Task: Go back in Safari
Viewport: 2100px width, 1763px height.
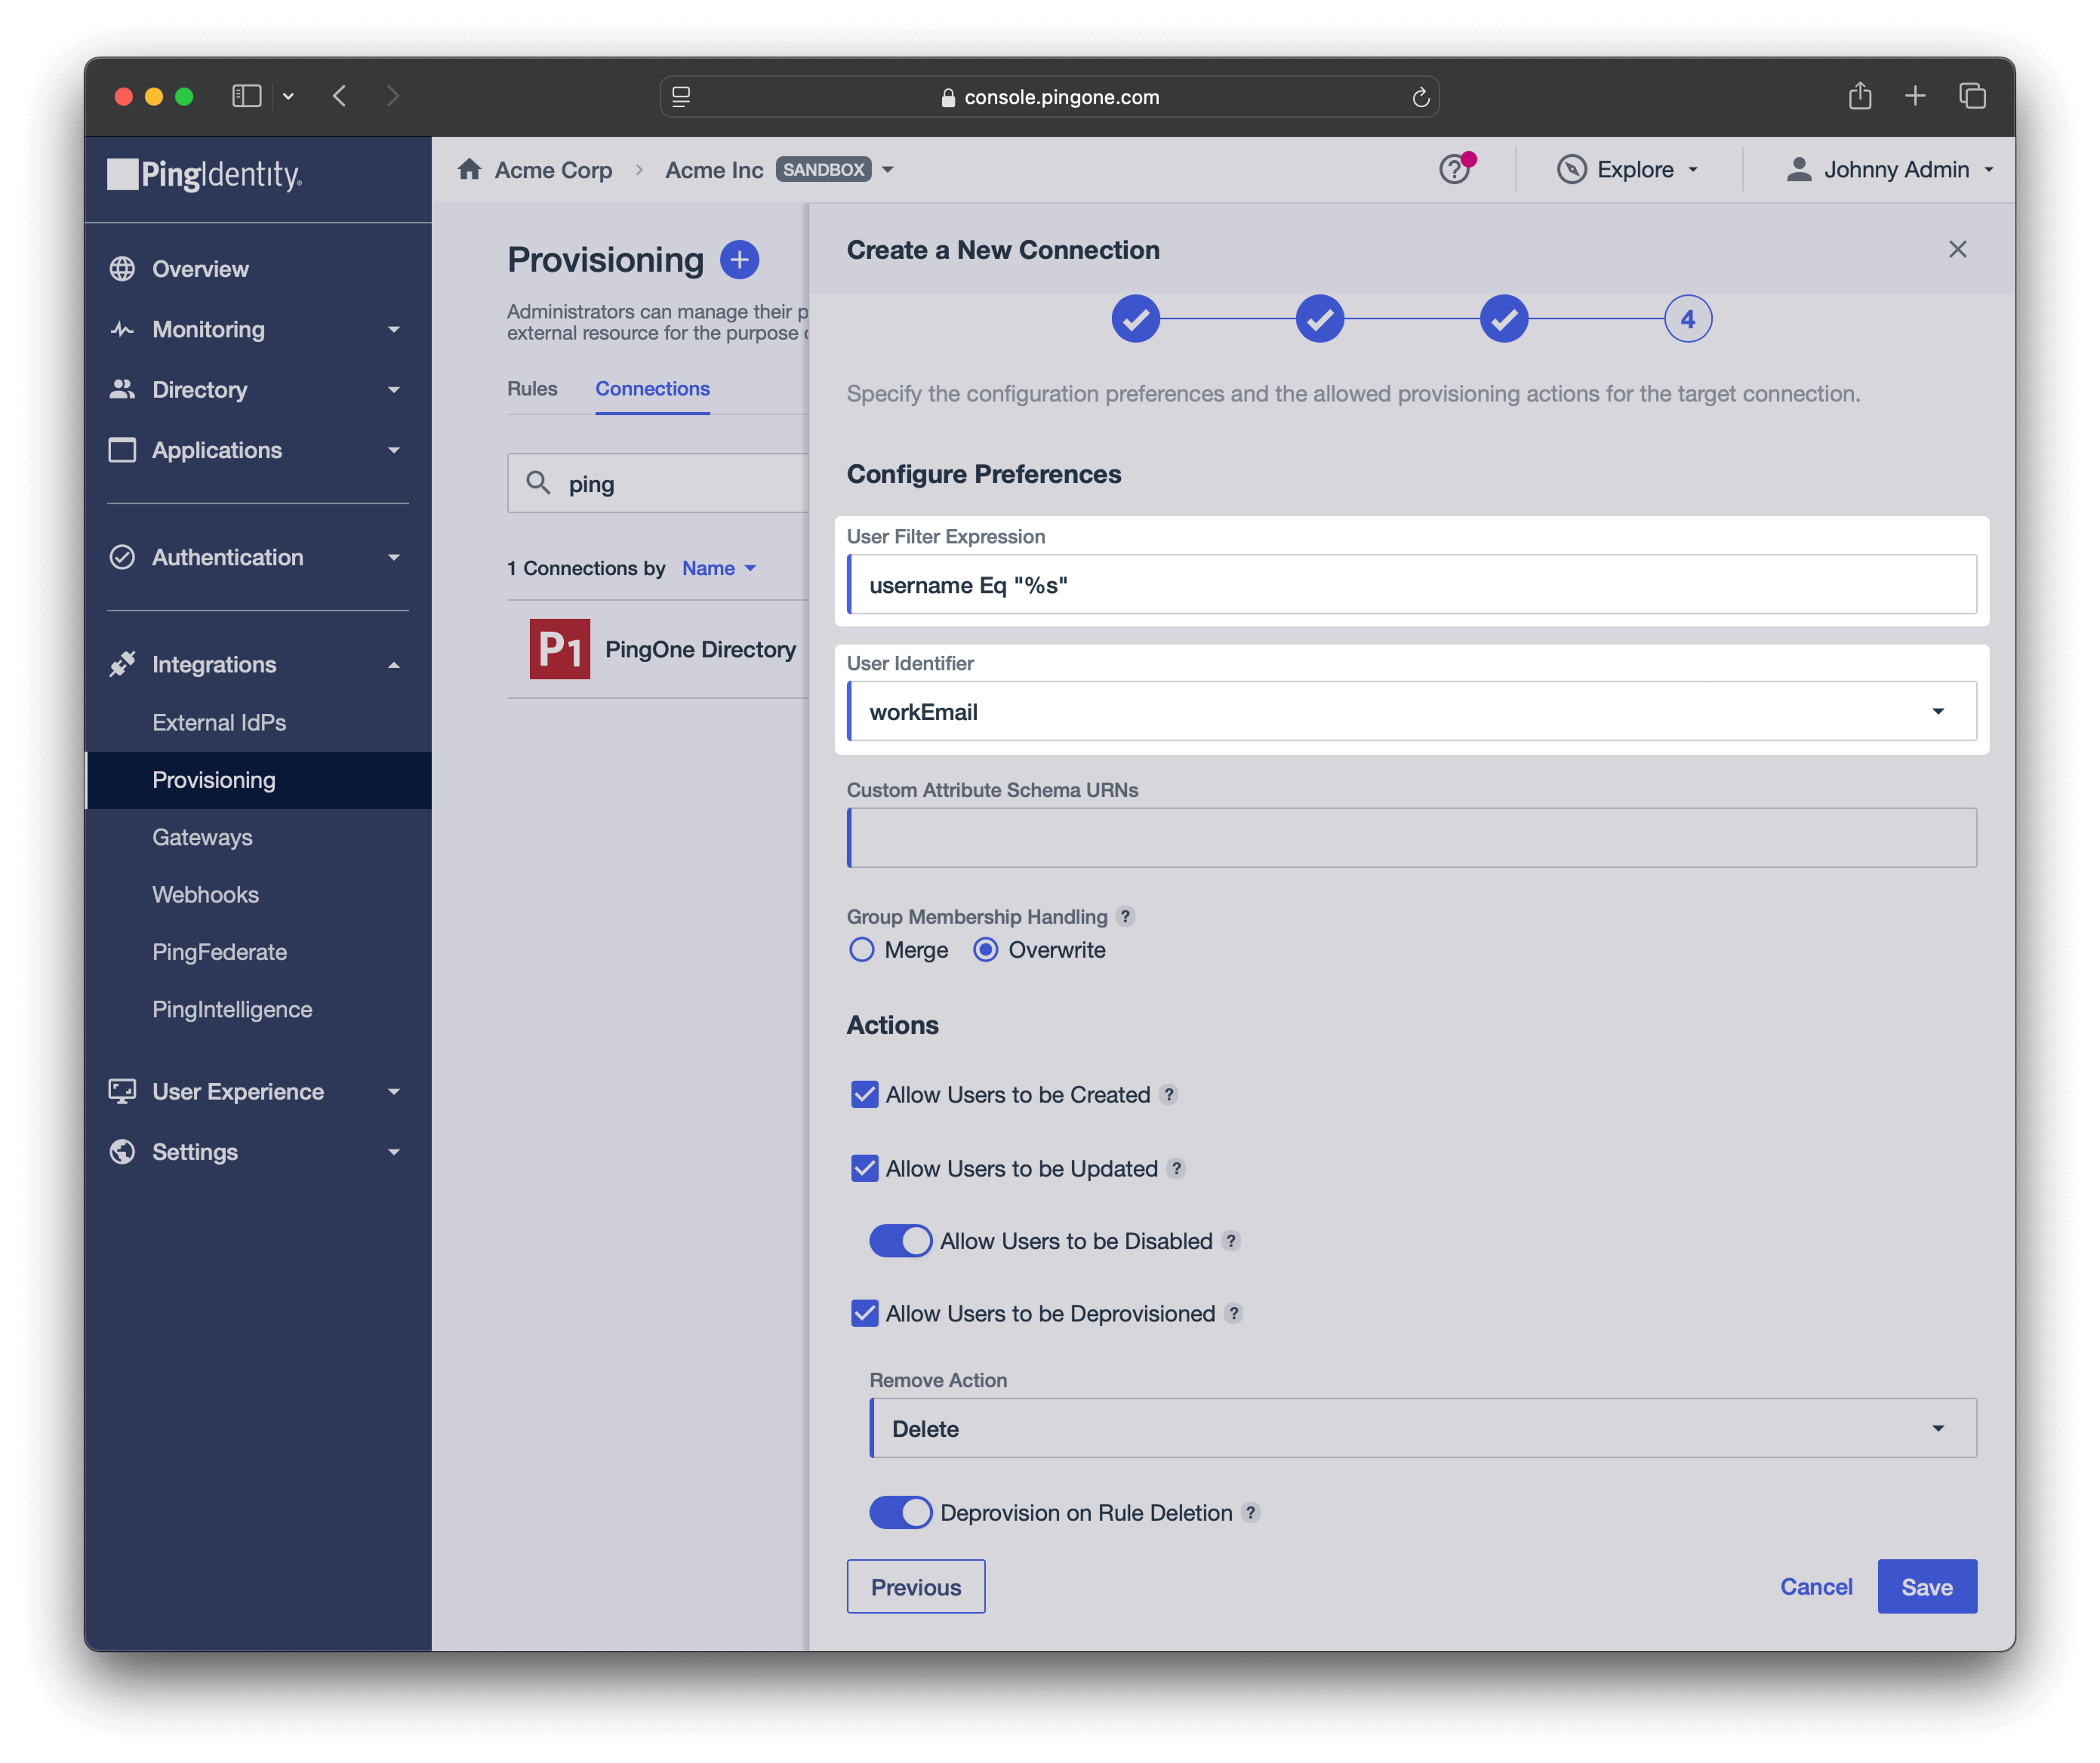Action: pos(340,95)
